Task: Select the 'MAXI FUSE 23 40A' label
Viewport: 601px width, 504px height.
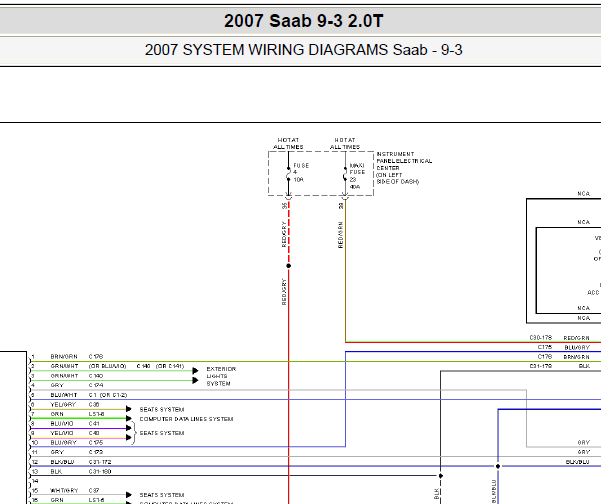Action: point(357,176)
